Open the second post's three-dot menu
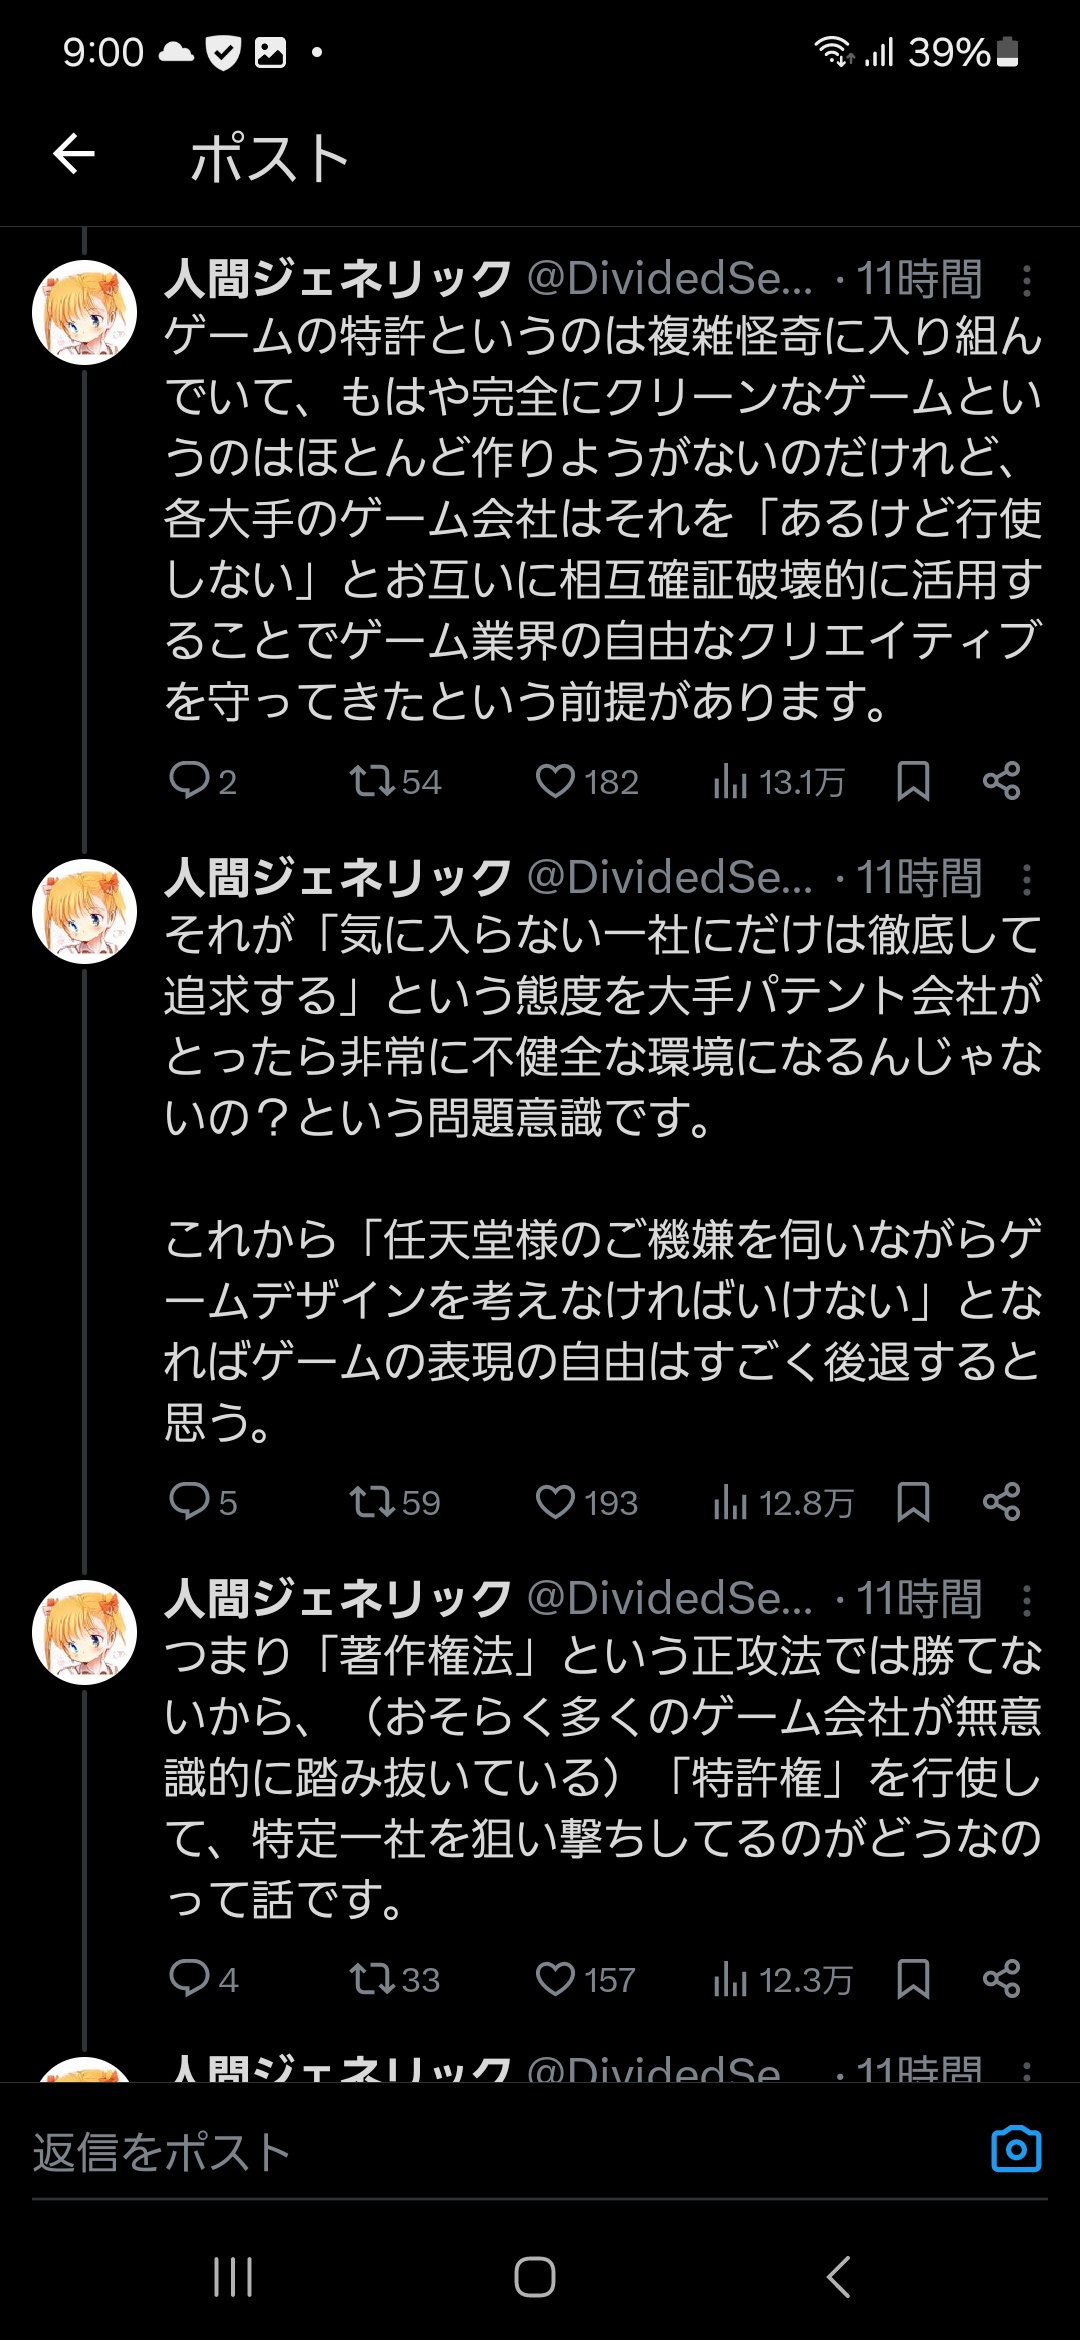 [x=1026, y=879]
